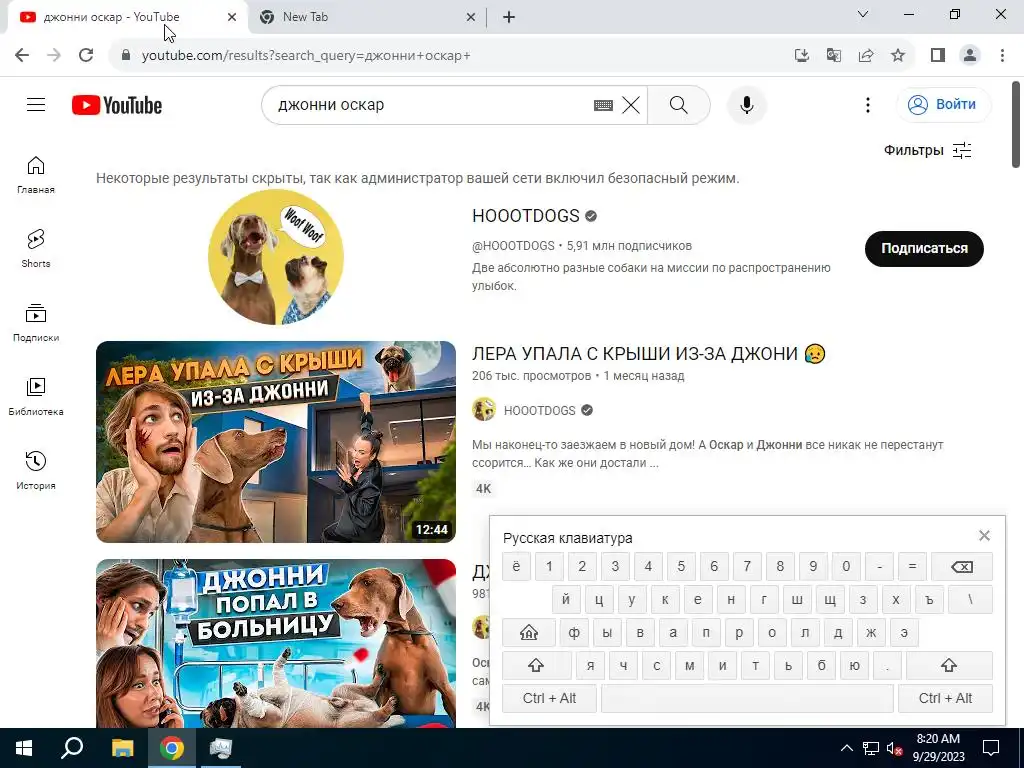Toggle right Shift on virtual keyboard

[949, 665]
